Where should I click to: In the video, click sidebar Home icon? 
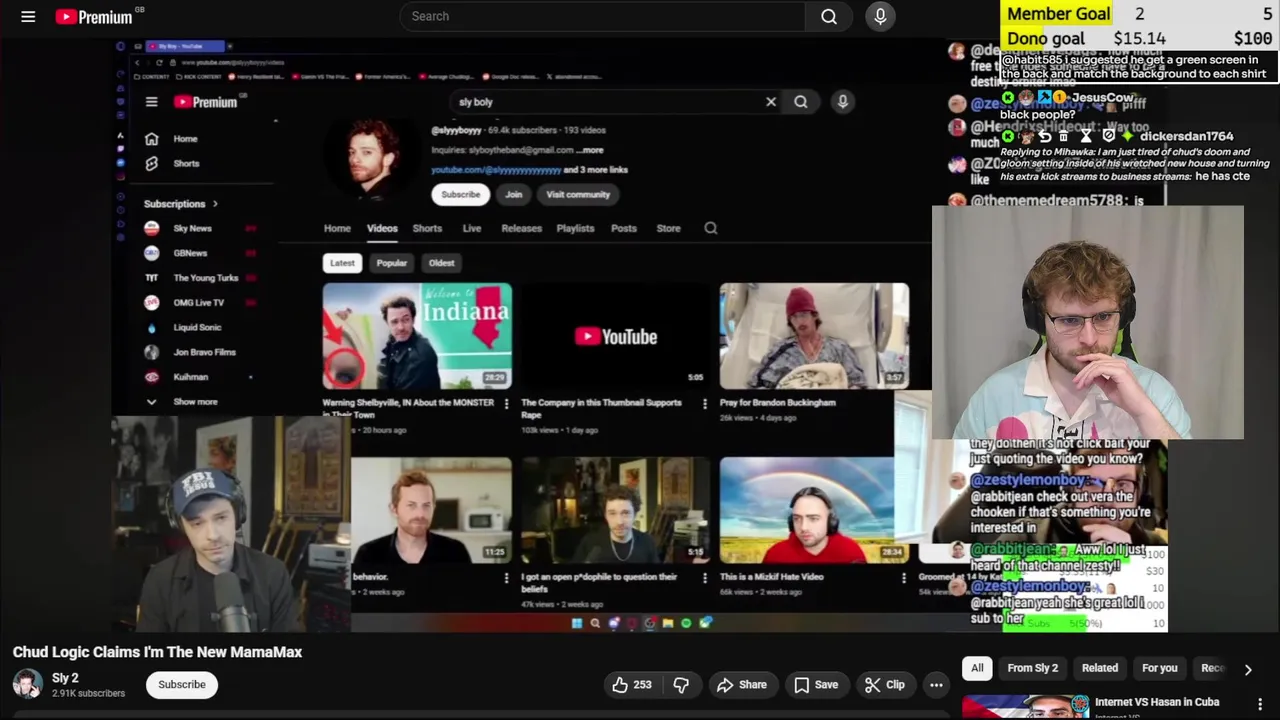pos(151,139)
